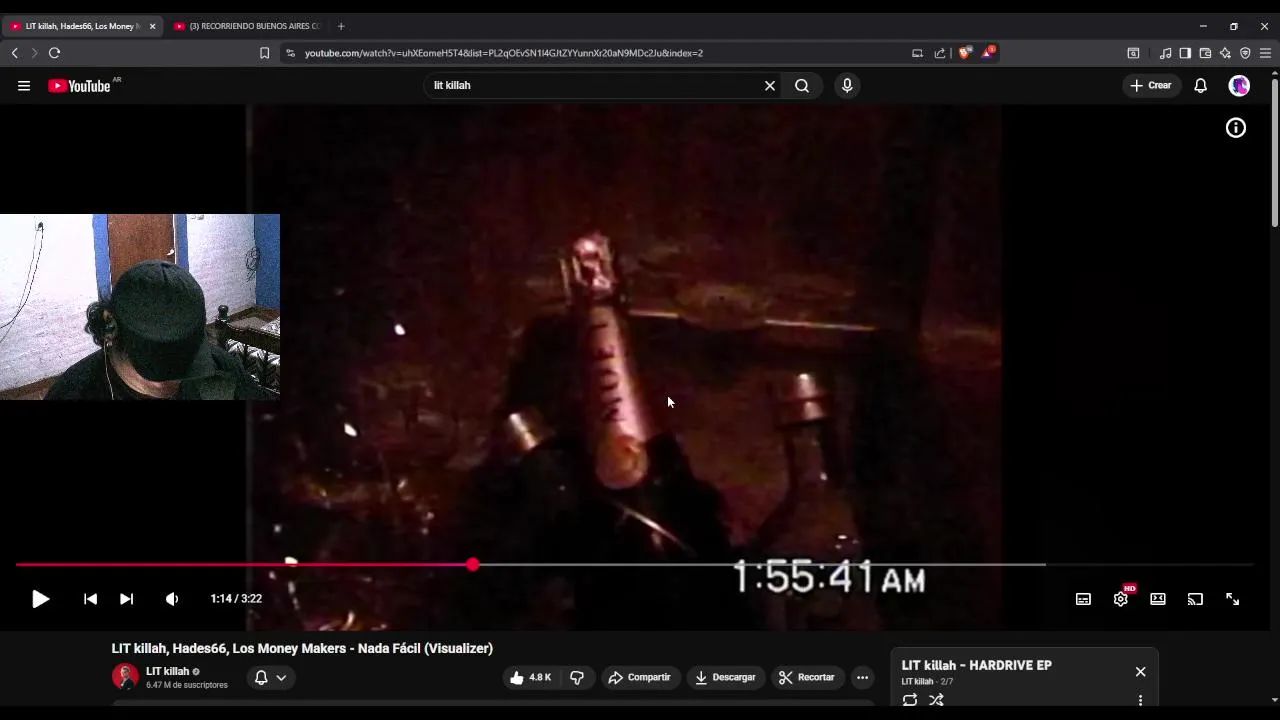1280x720 pixels.
Task: Reload the current page
Action: 54,53
